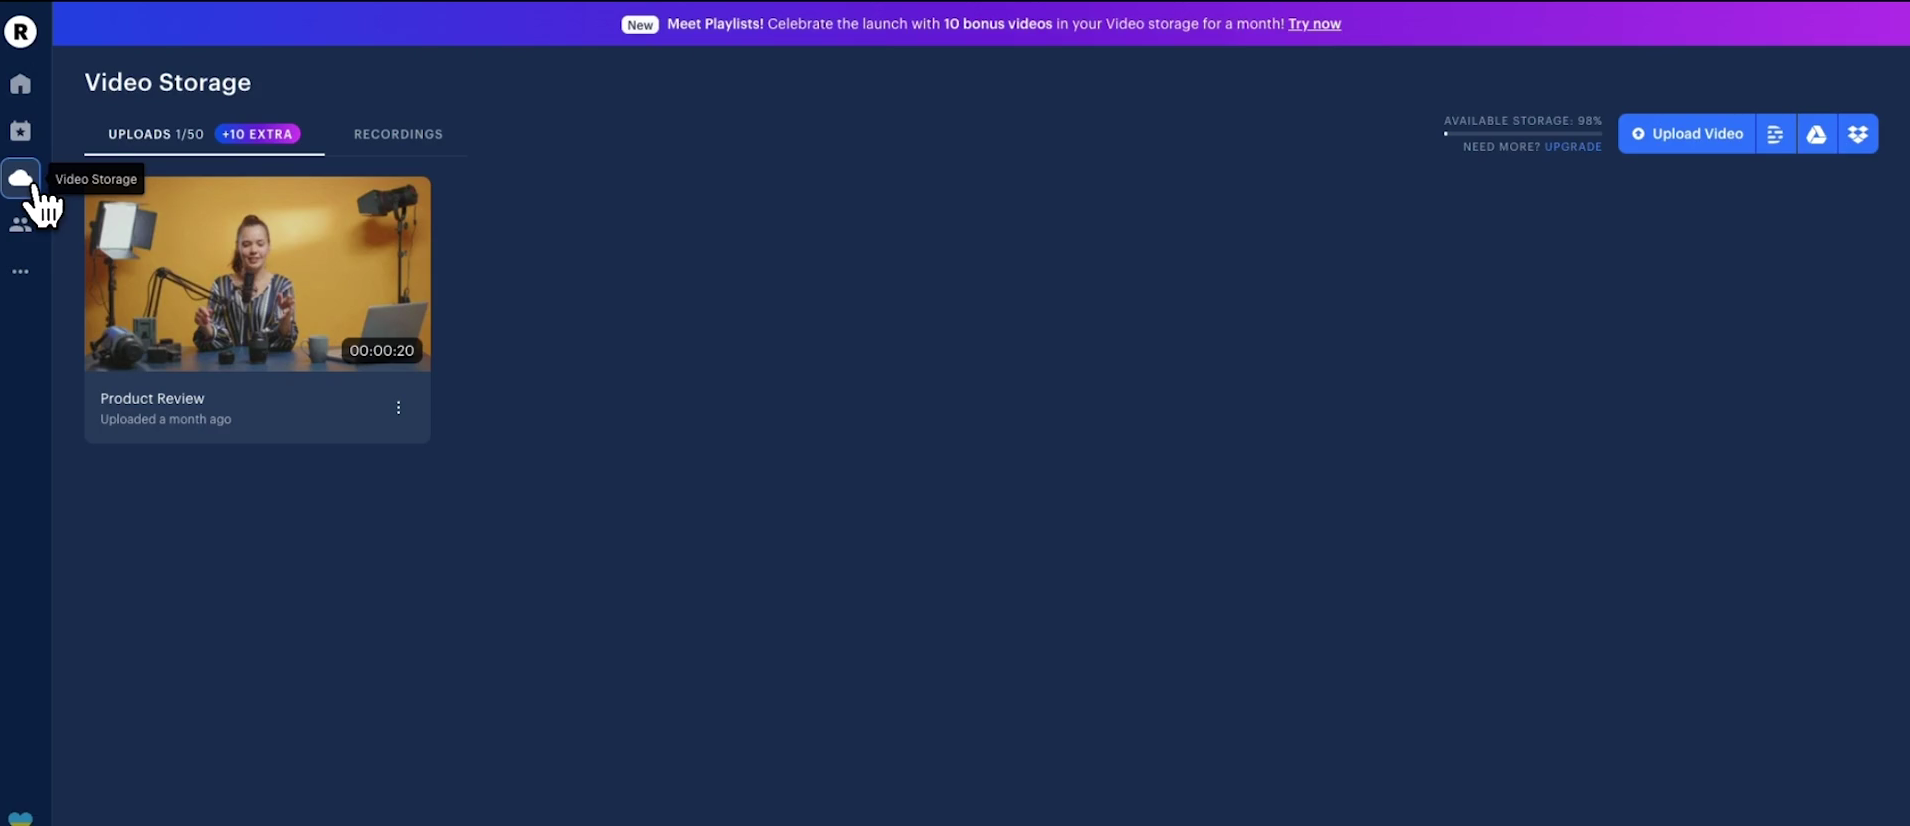Open Events from the sidebar calendar-star icon

click(20, 131)
